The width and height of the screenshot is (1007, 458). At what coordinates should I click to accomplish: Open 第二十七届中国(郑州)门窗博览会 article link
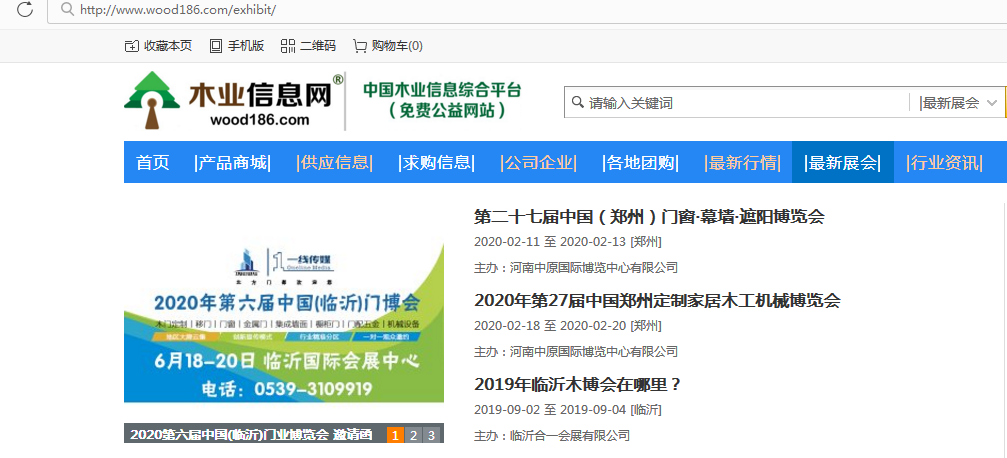tap(649, 217)
